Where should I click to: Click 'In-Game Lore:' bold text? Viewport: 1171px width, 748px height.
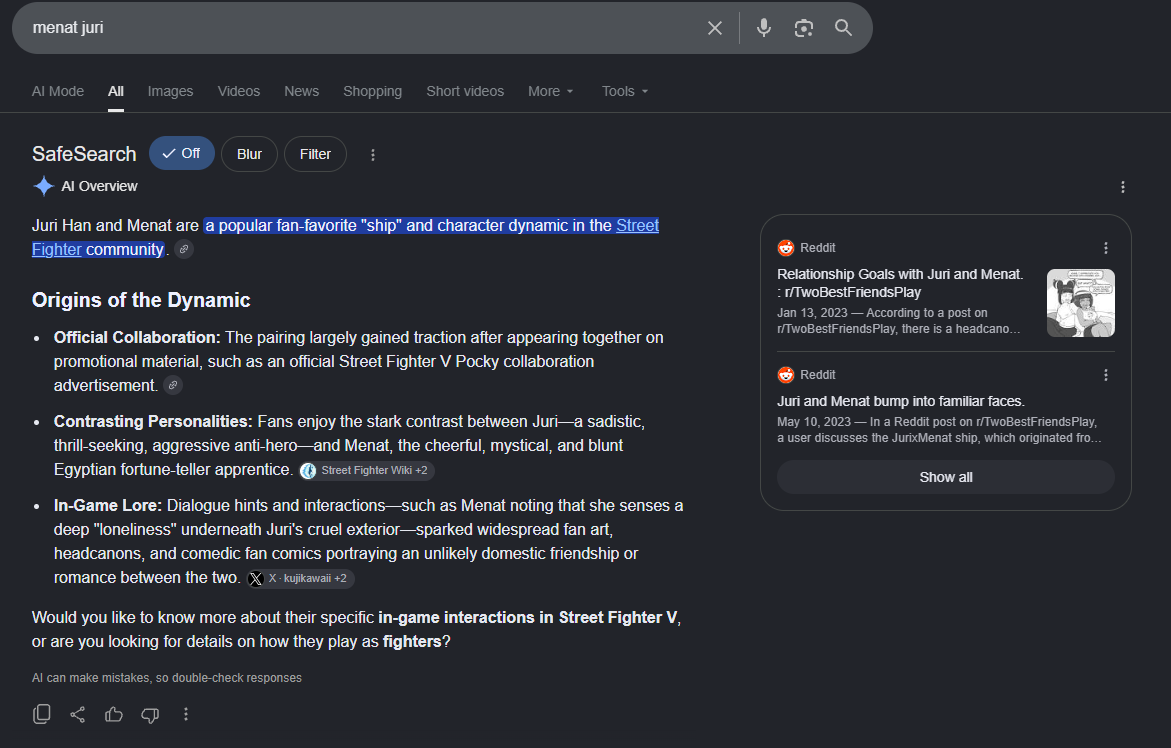(x=108, y=505)
